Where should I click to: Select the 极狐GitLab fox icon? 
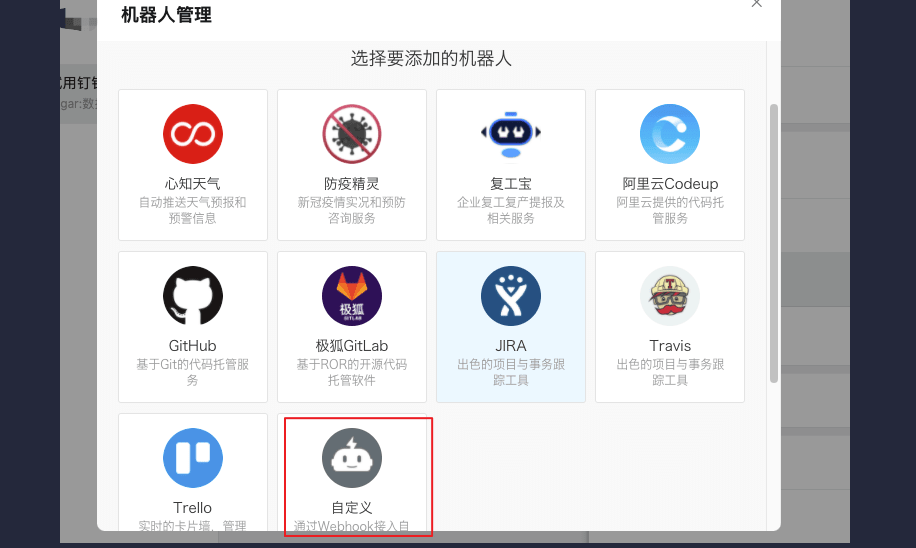click(x=352, y=296)
